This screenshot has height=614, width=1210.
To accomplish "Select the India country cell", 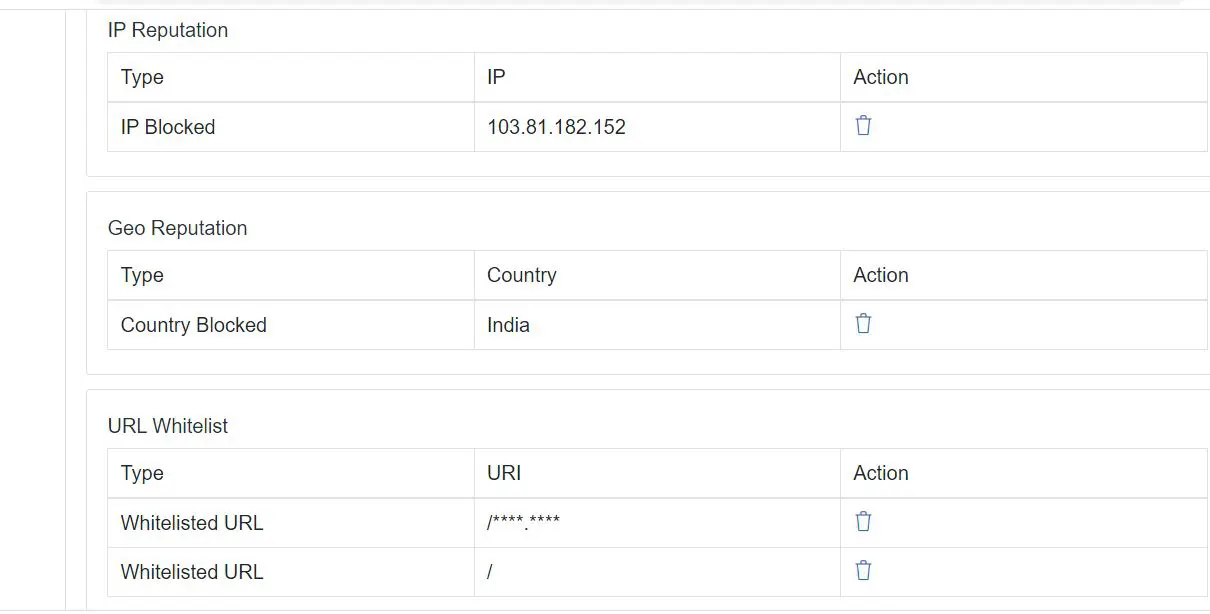I will click(508, 325).
